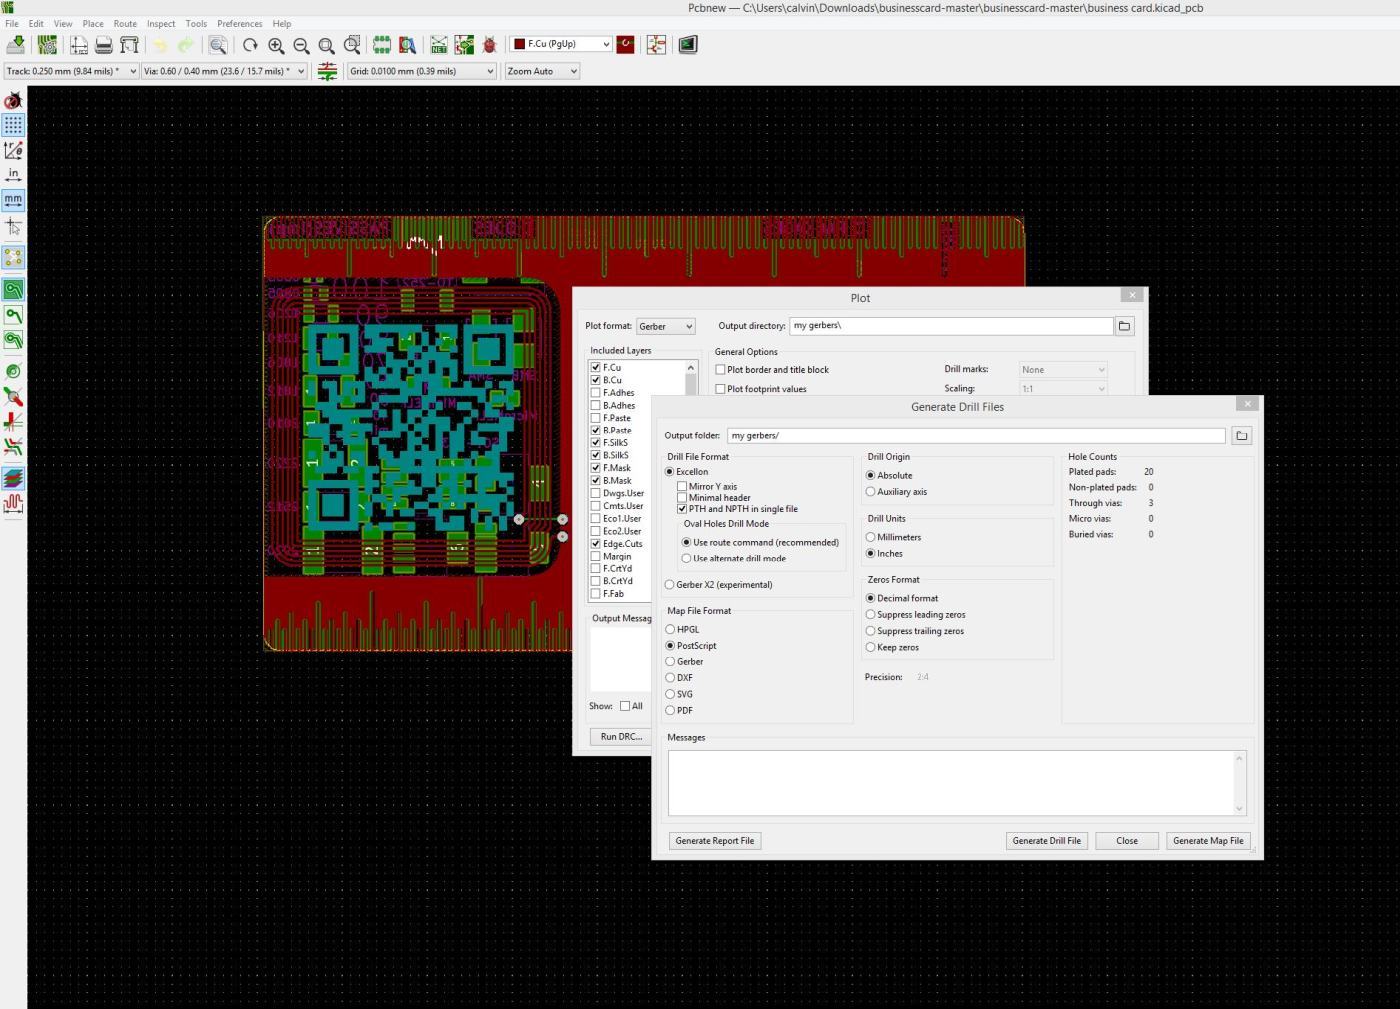Click the Refresh view icon
This screenshot has width=1400, height=1009.
pyautogui.click(x=250, y=45)
